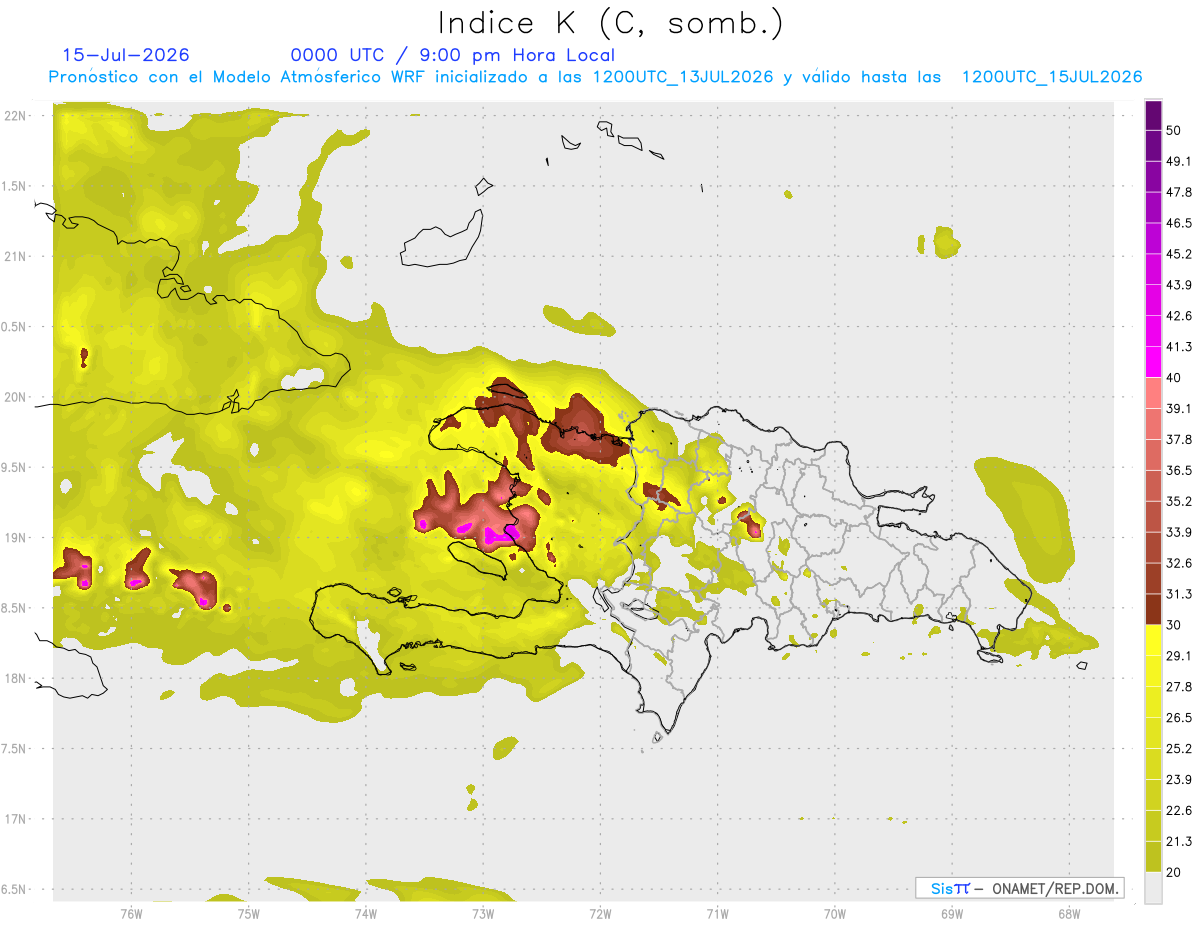1200x927 pixels.
Task: Click the SisTT – ONAMET/REP.DOM. logo box
Action: click(1020, 887)
